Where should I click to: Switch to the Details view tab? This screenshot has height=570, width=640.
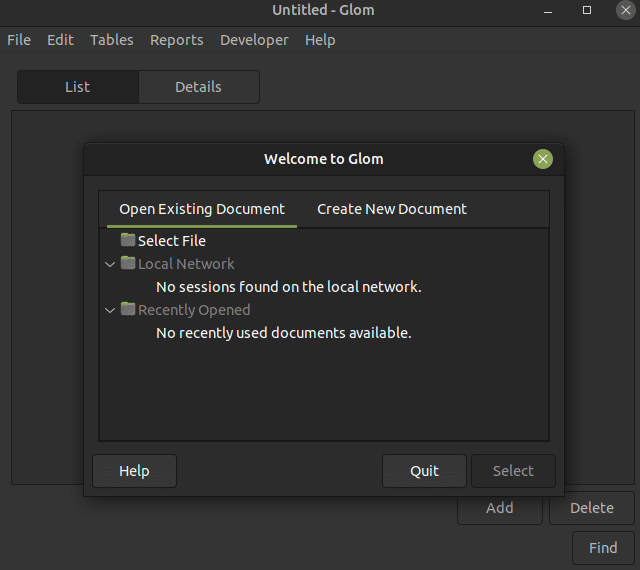[198, 87]
